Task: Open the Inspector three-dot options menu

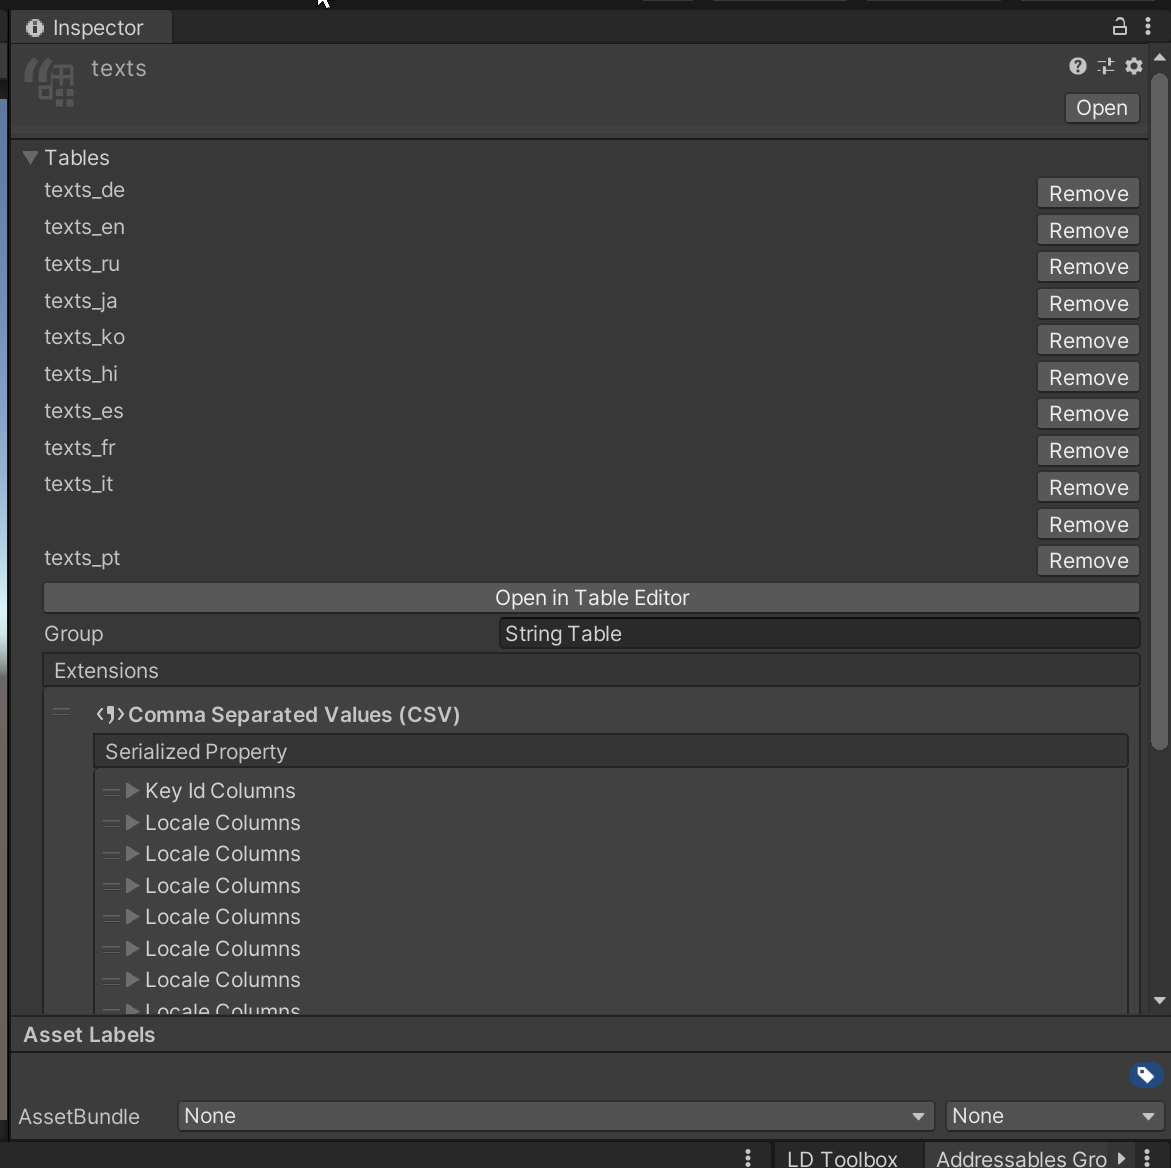Action: (x=1147, y=27)
